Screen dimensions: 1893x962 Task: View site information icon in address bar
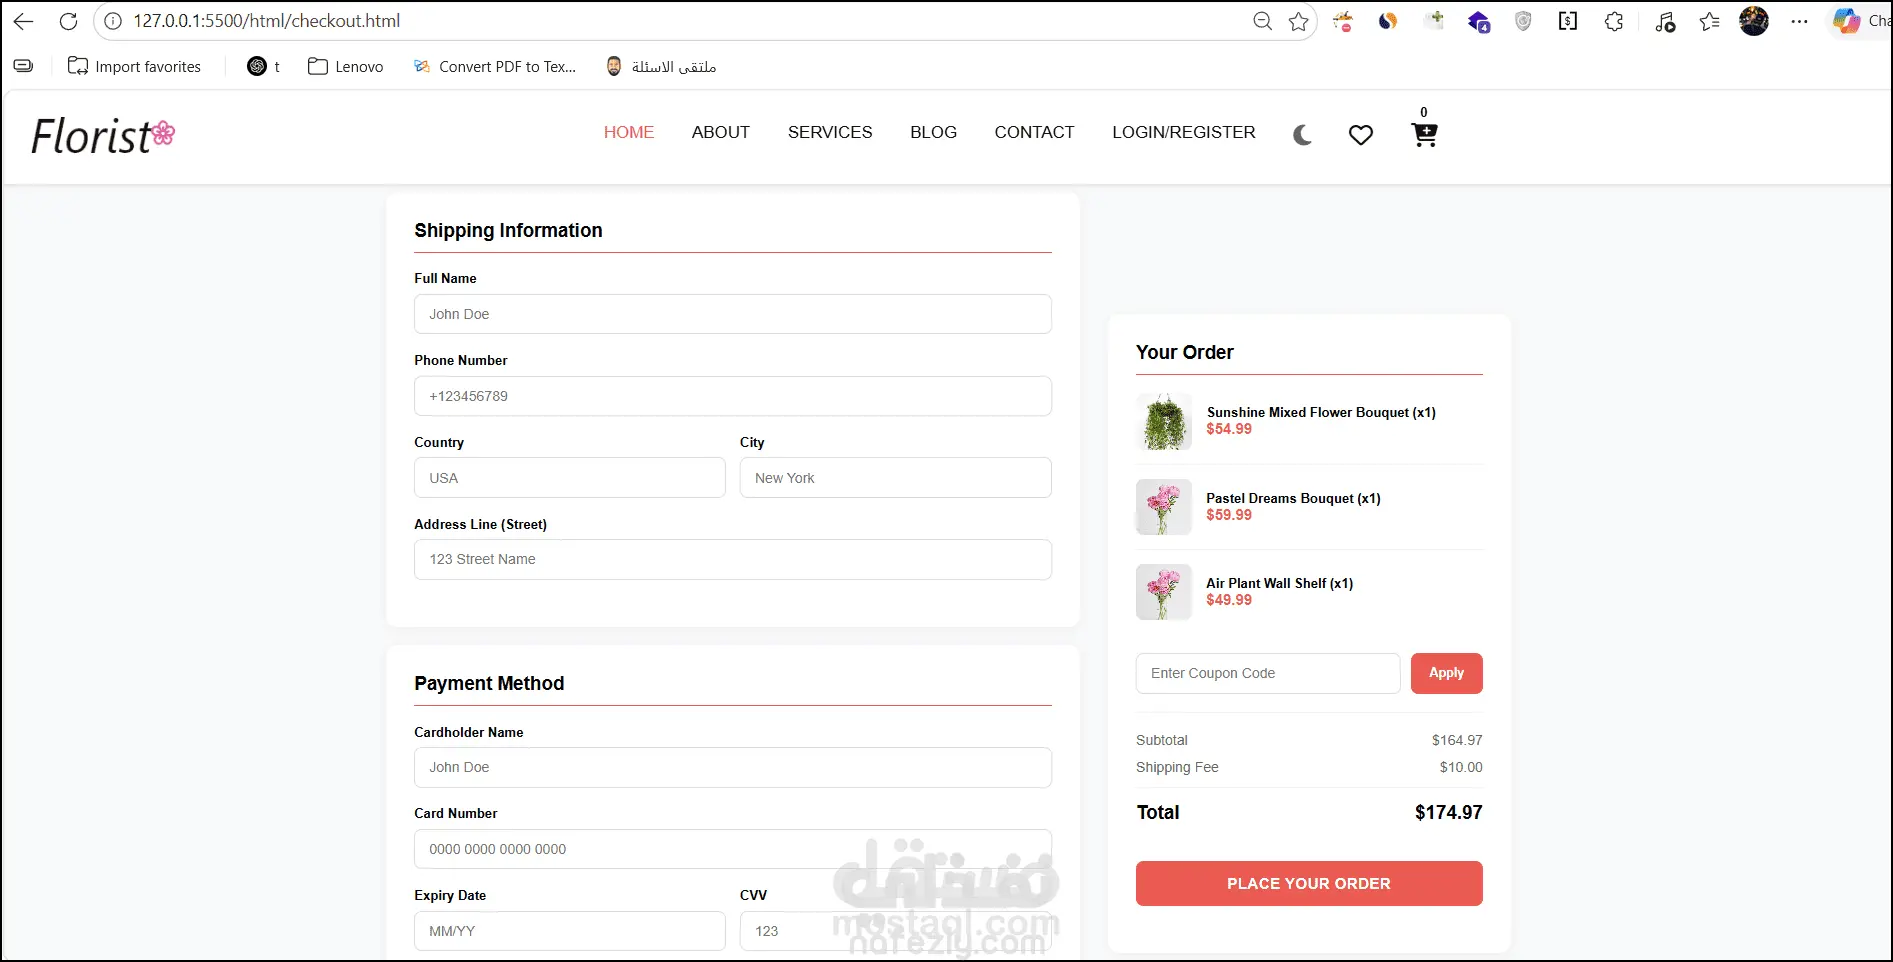[113, 21]
